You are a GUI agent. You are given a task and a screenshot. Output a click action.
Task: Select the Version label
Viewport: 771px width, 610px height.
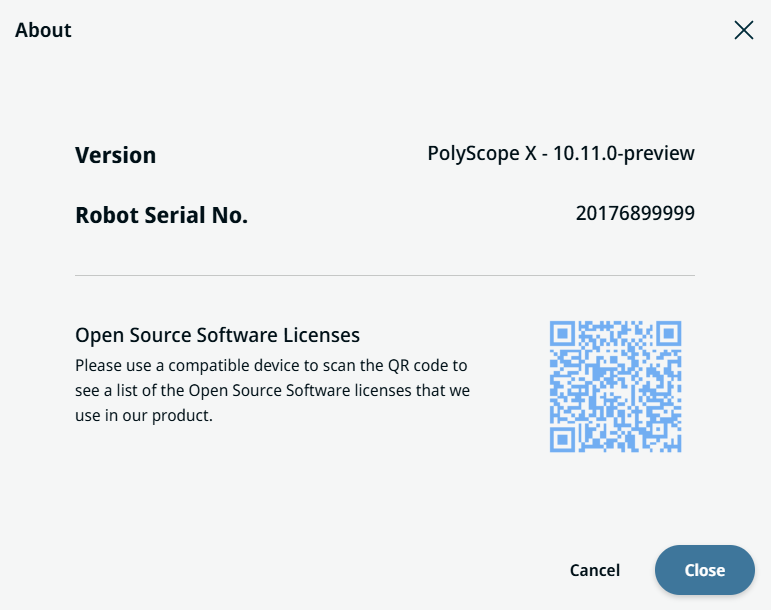pyautogui.click(x=116, y=155)
